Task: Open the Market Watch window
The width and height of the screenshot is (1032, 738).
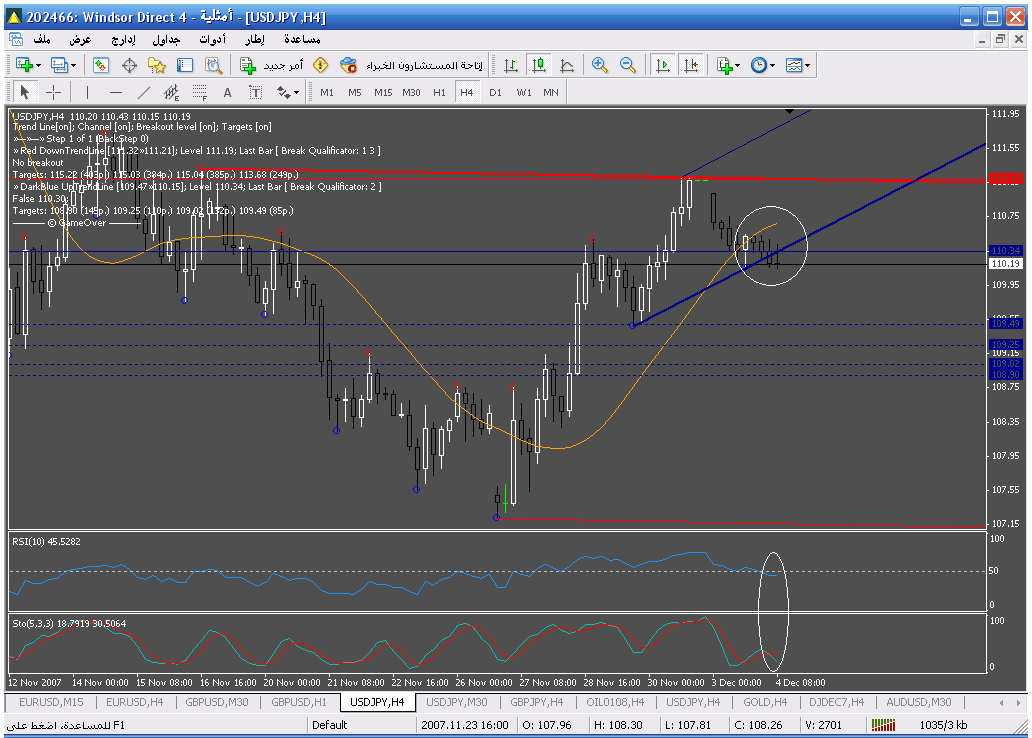Action: tap(101, 65)
